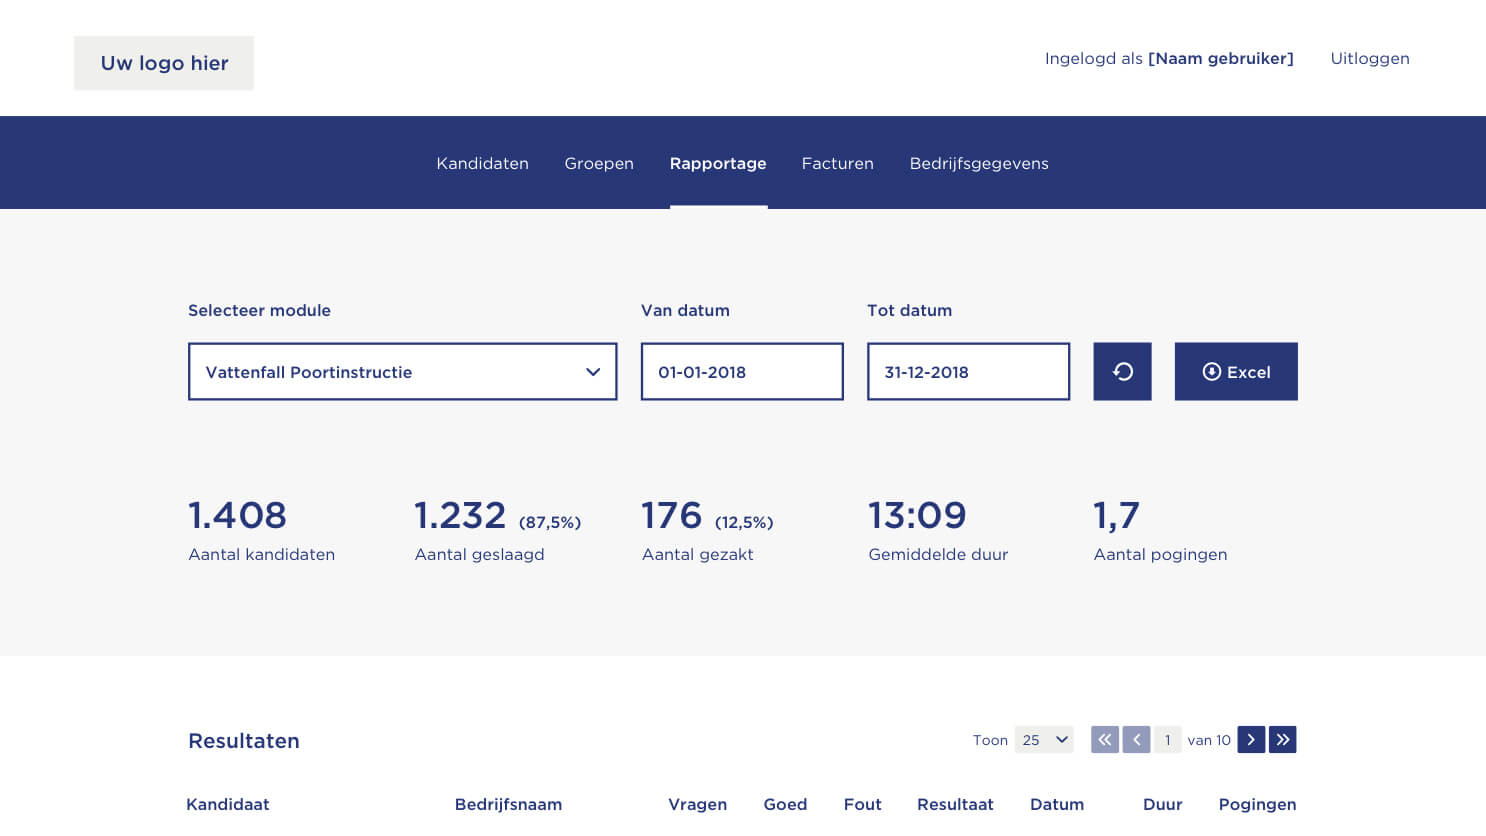Go to the Bedrijfsgegevens tab
The height and width of the screenshot is (836, 1486).
point(979,164)
